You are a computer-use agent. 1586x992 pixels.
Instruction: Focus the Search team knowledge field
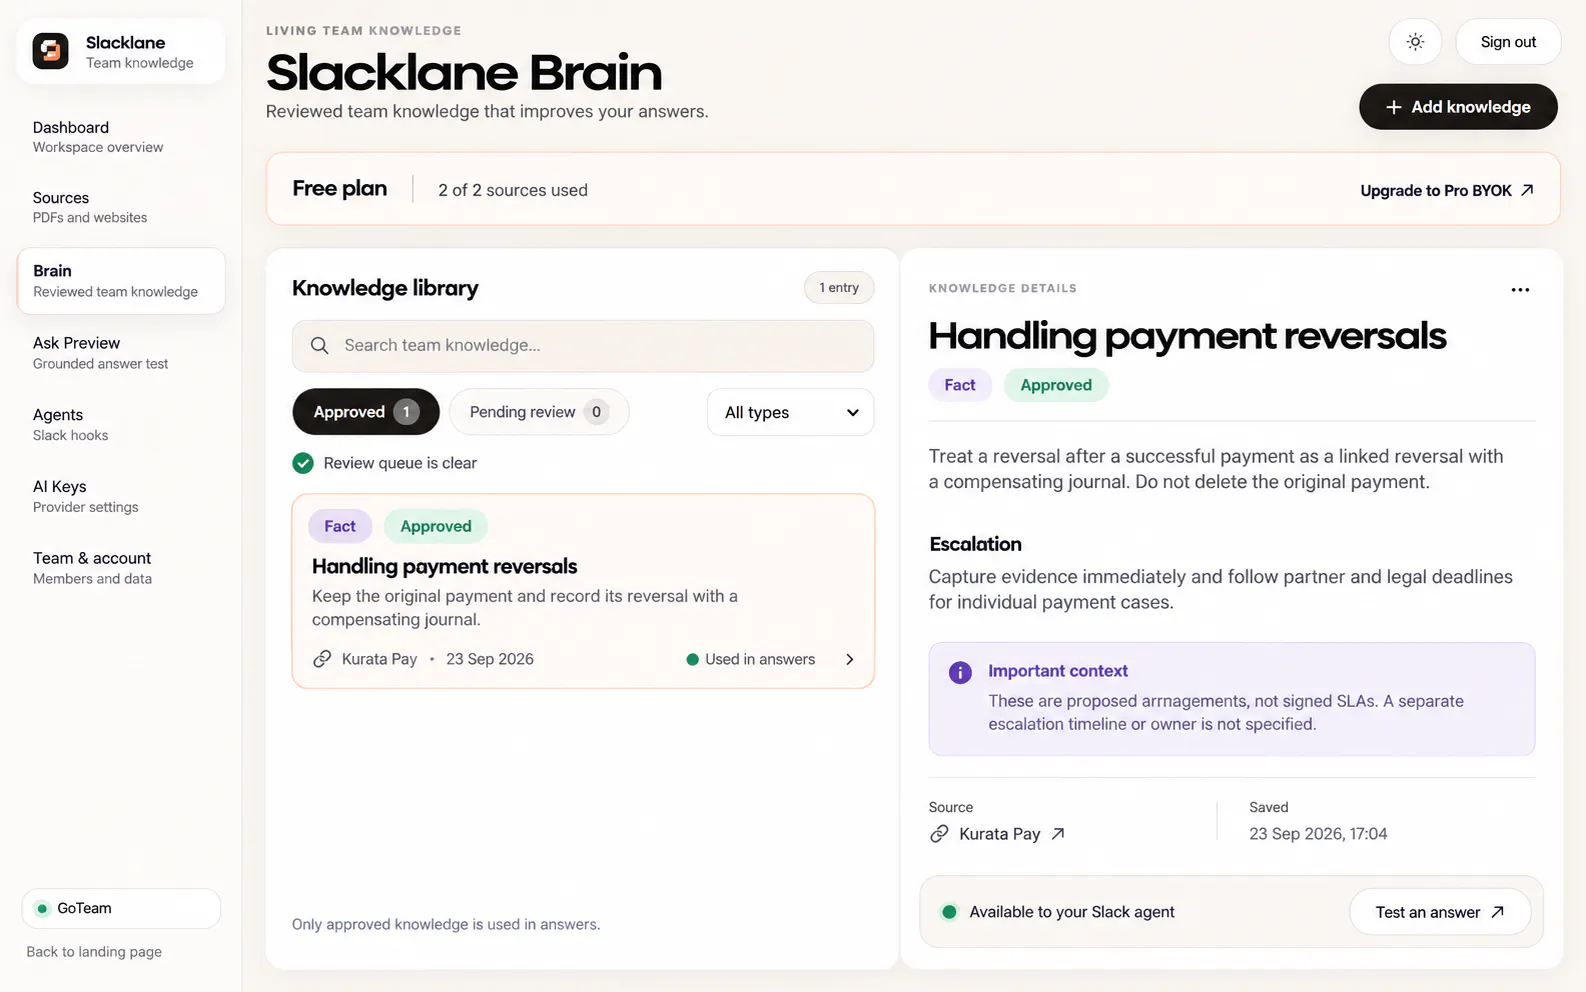coord(583,346)
